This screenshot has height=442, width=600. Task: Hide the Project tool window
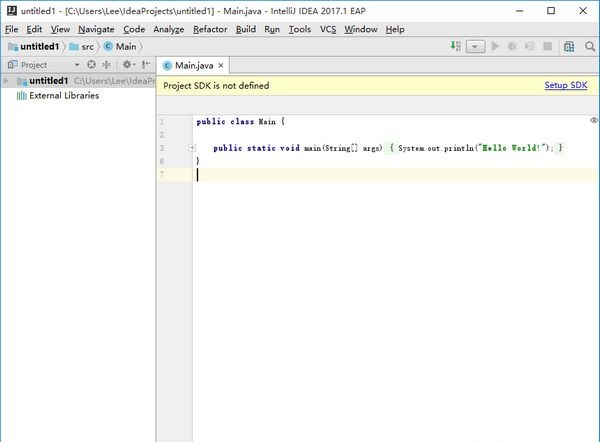click(x=146, y=65)
